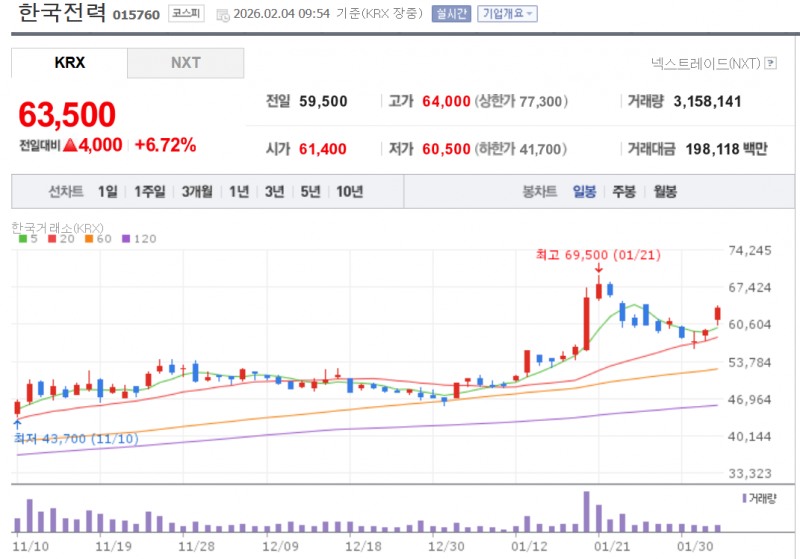Click the 넥스트레이드(NXT) help icon
800x559 pixels.
(771, 63)
